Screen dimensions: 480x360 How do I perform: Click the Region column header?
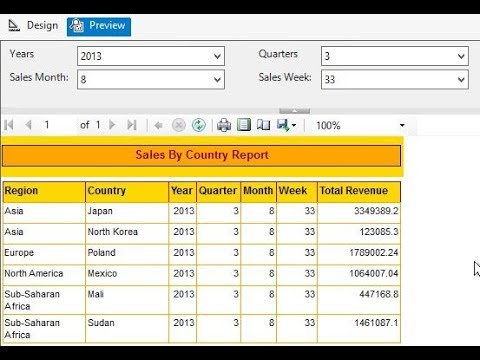[44, 192]
